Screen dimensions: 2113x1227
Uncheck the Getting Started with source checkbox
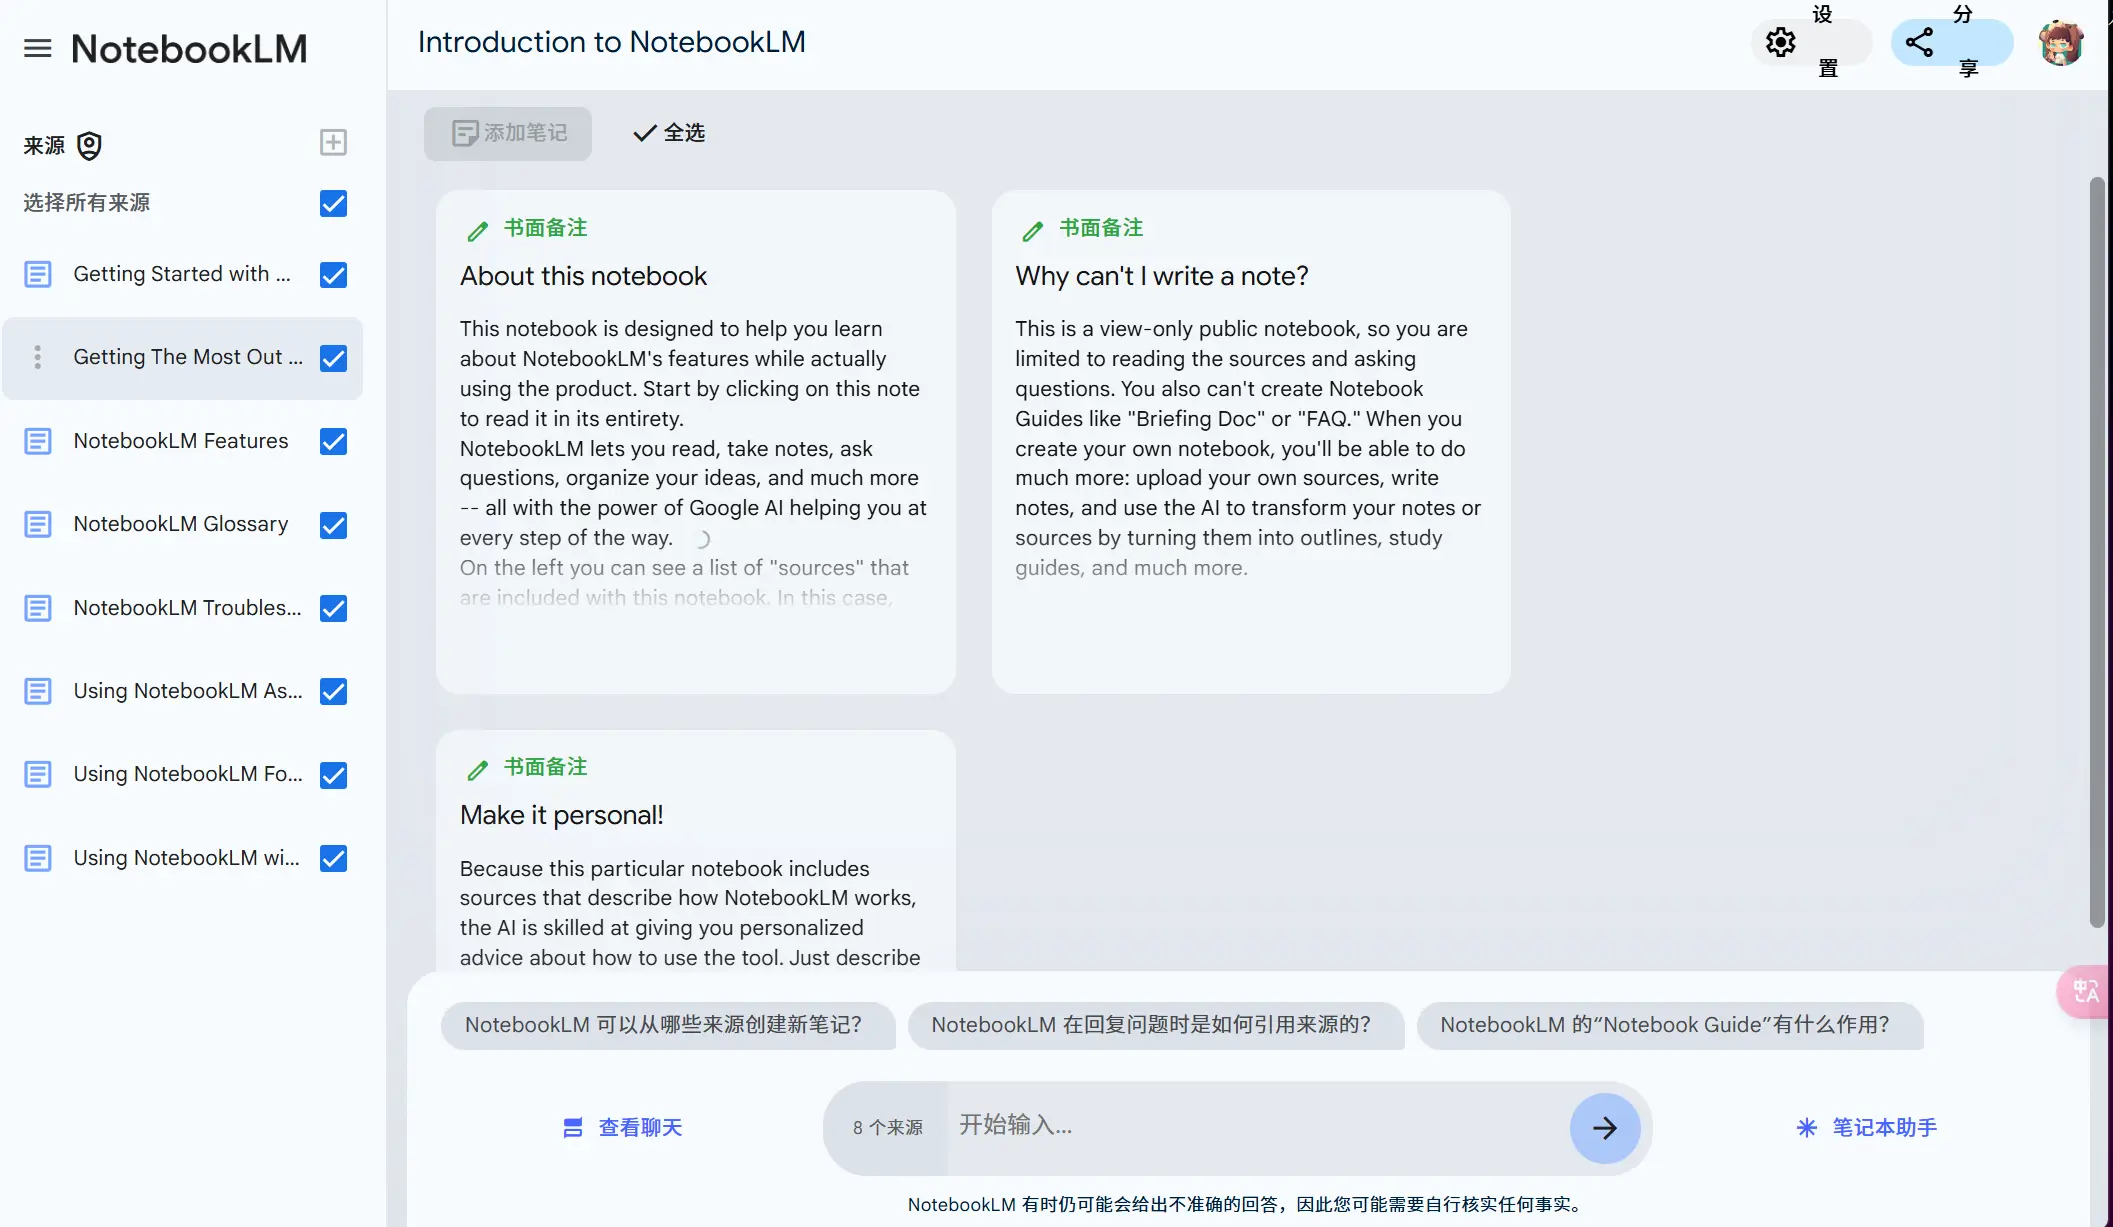click(333, 274)
